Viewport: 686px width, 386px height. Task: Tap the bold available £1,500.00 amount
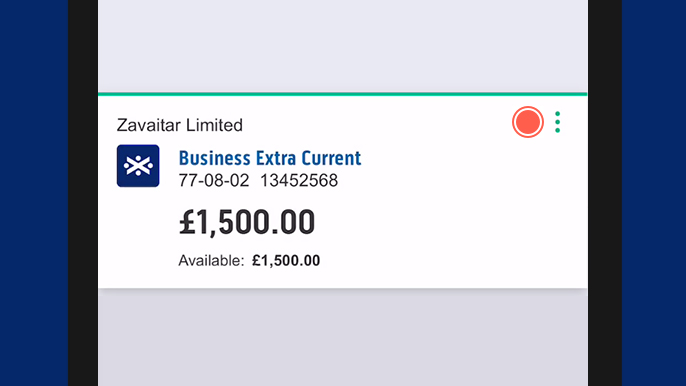(286, 261)
